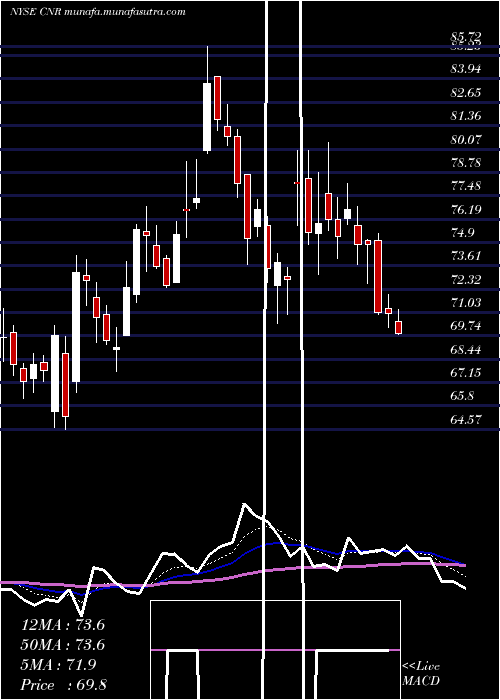Click the 67.15 price axis label

(466, 373)
